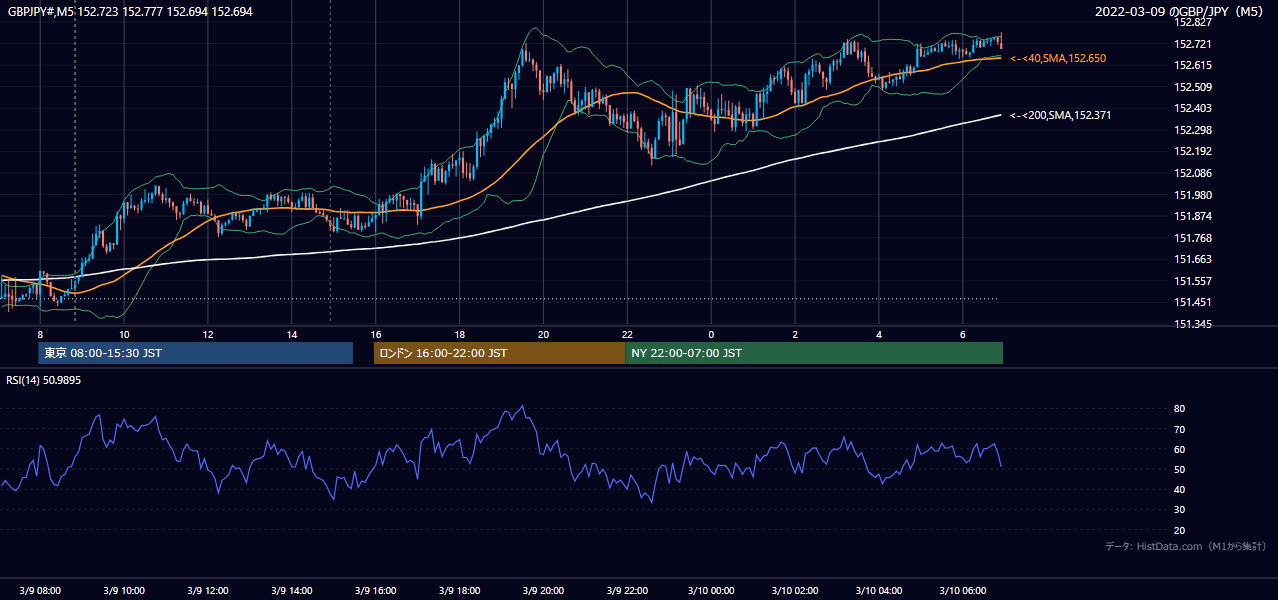
Task: Click price level 152.403 on the axis
Action: 1192,108
